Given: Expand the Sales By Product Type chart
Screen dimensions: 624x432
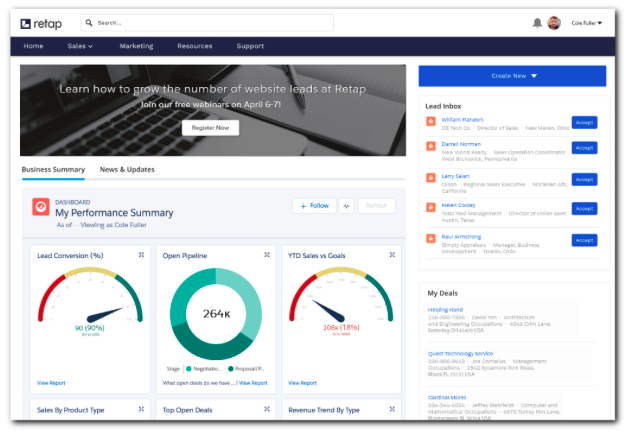Looking at the screenshot, I should pos(141,409).
